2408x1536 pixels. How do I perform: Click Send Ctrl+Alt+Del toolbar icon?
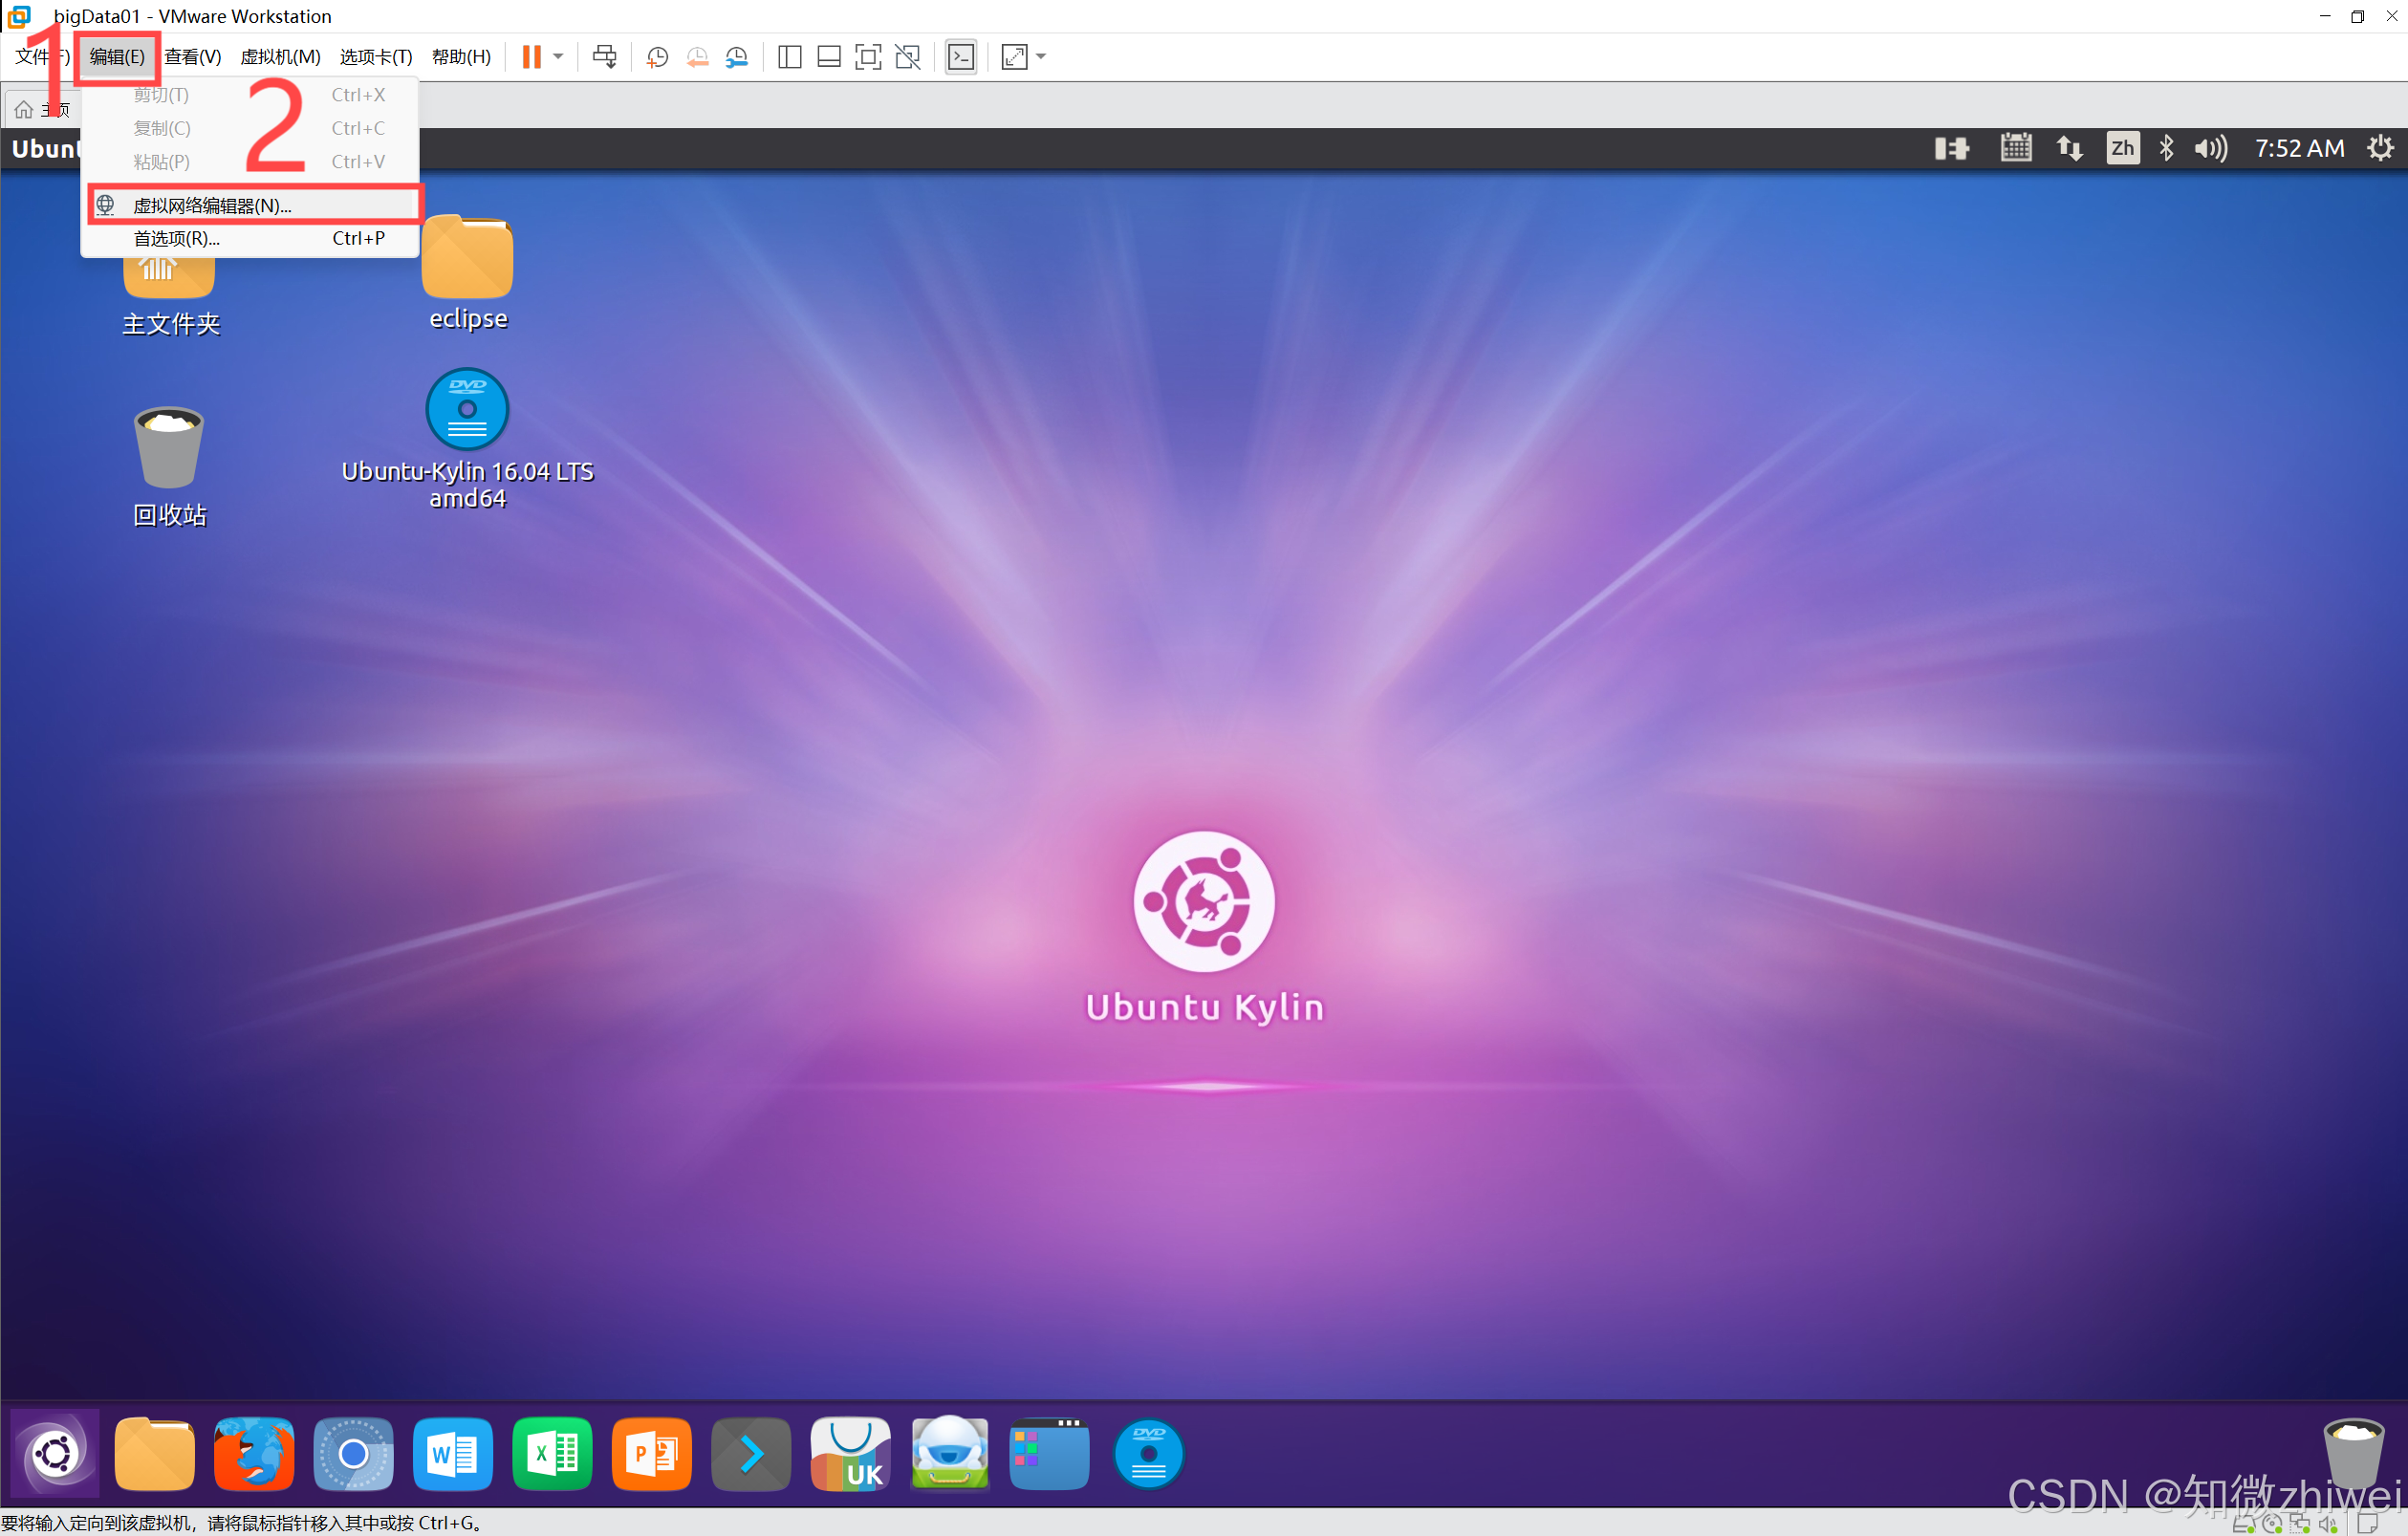(x=604, y=57)
